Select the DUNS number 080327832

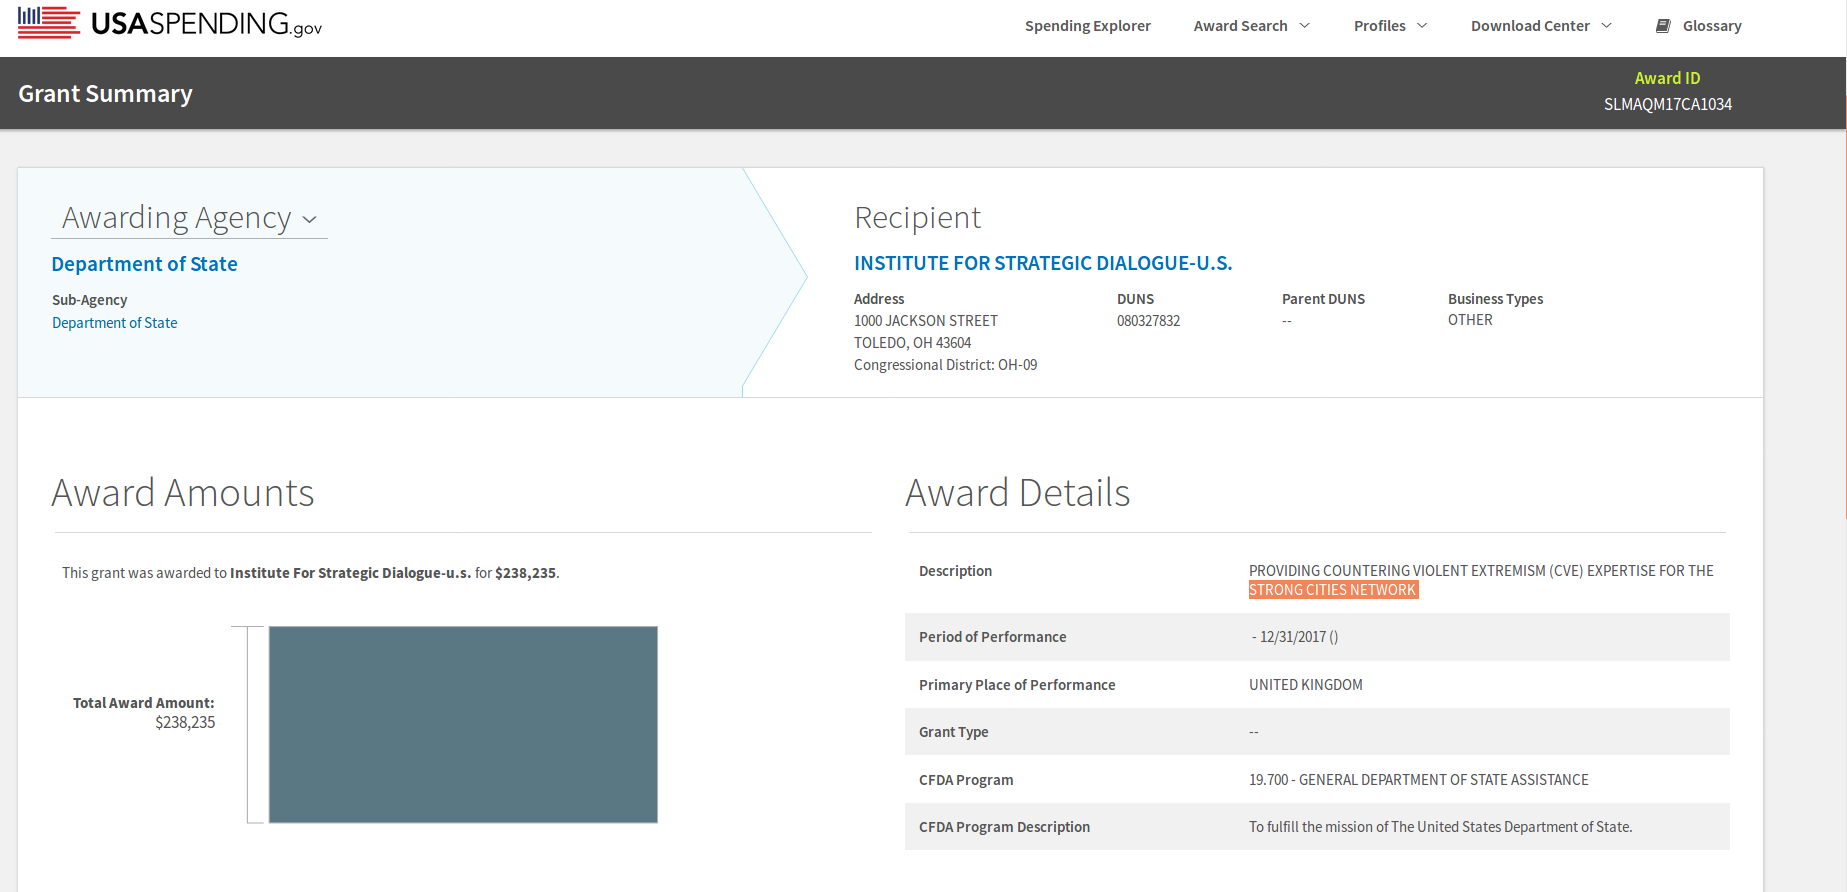(x=1148, y=321)
